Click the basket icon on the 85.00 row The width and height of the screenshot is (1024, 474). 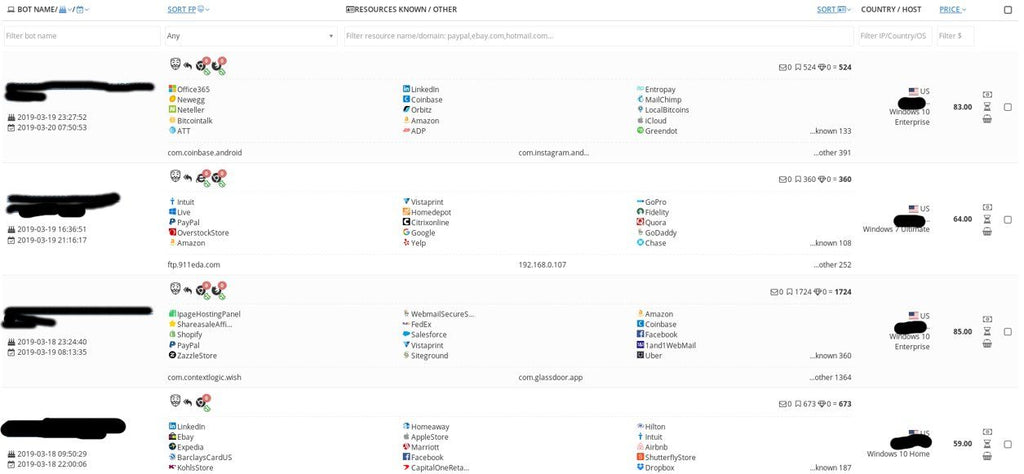click(987, 344)
